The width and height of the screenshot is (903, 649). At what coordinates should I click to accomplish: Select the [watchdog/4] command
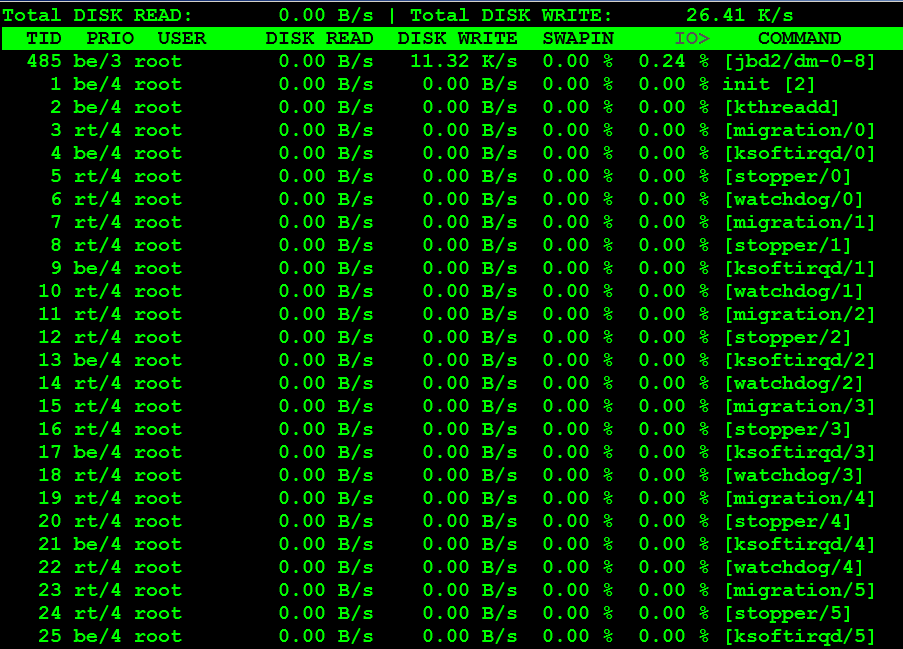[x=794, y=568]
